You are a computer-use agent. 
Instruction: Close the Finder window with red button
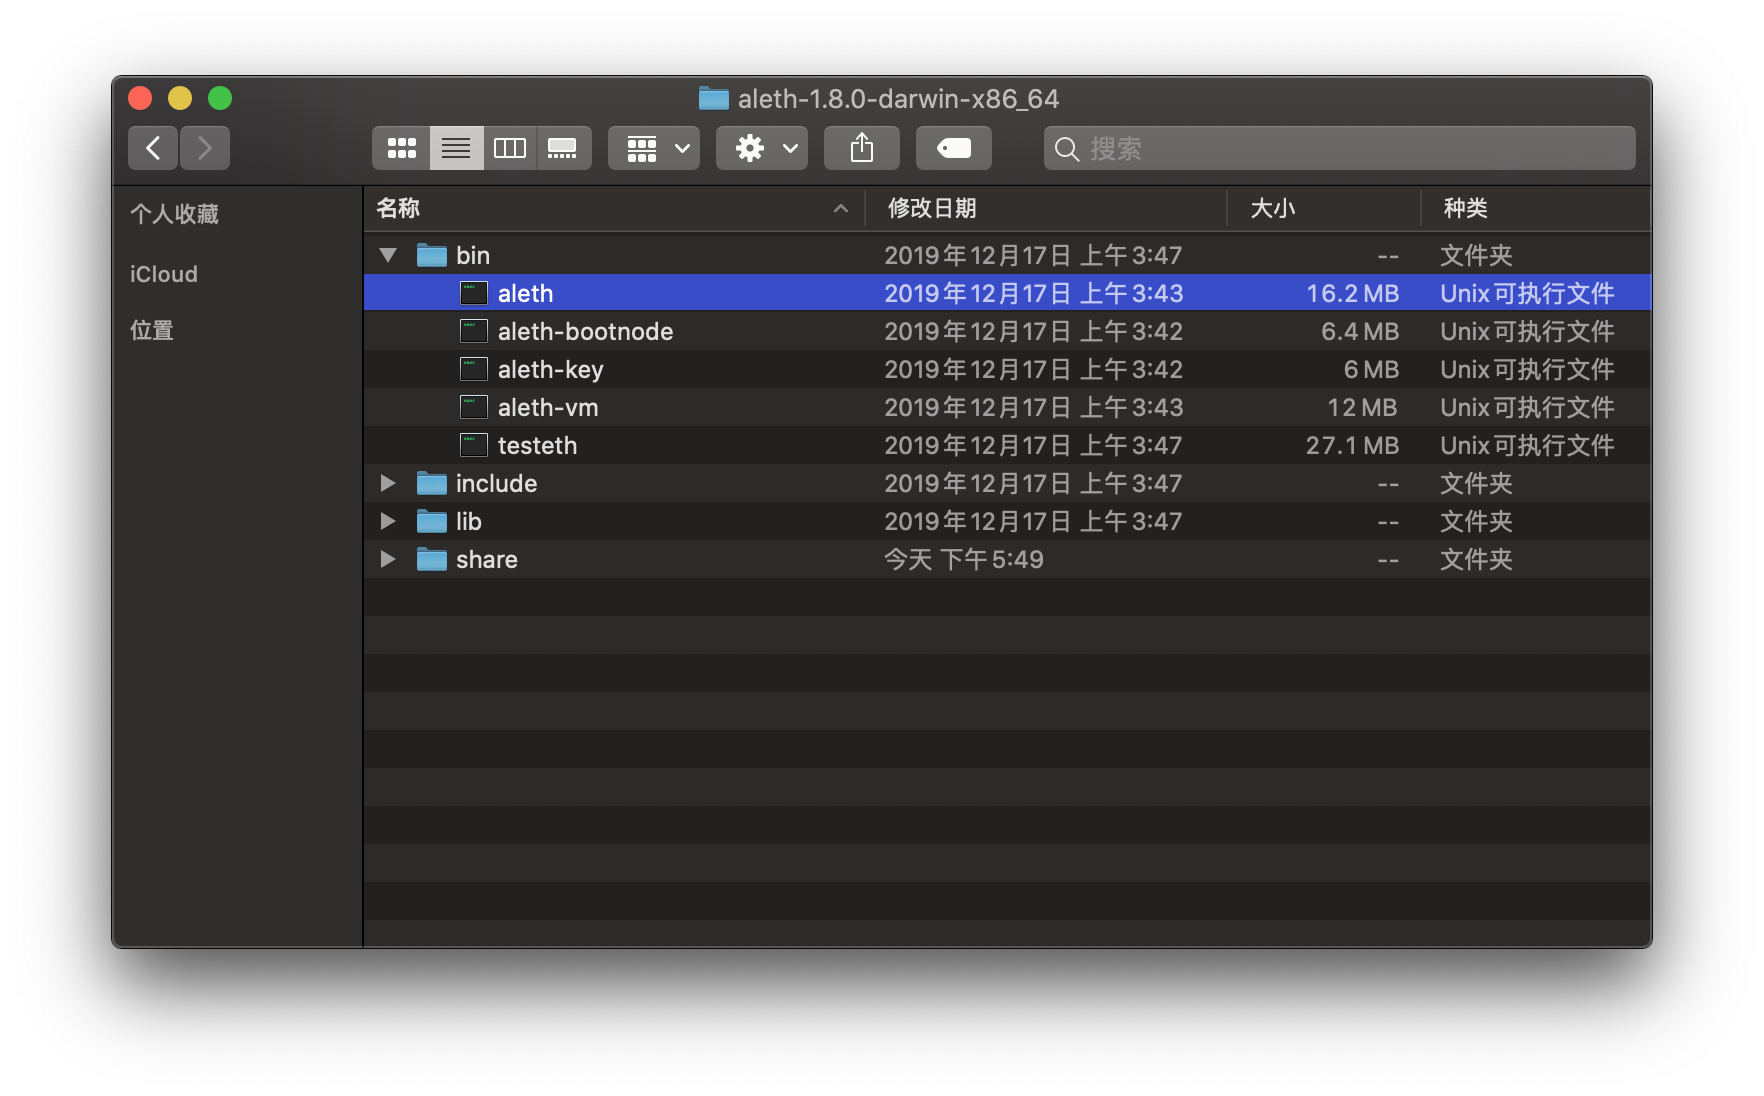[140, 98]
